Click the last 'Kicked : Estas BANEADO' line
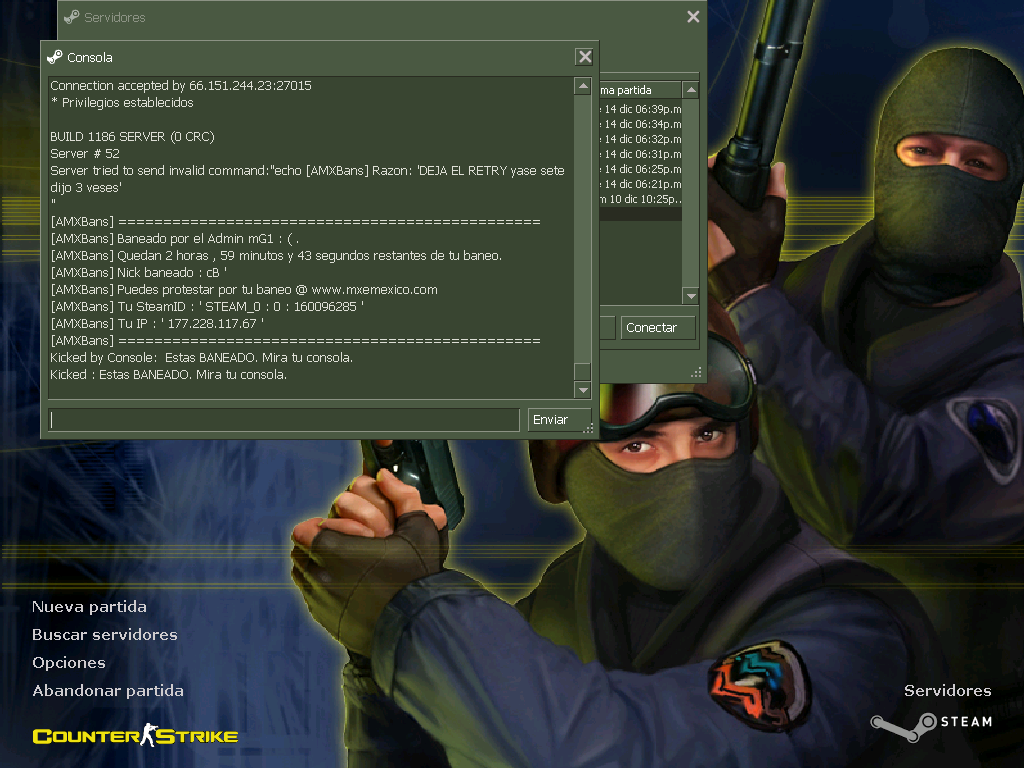 168,374
